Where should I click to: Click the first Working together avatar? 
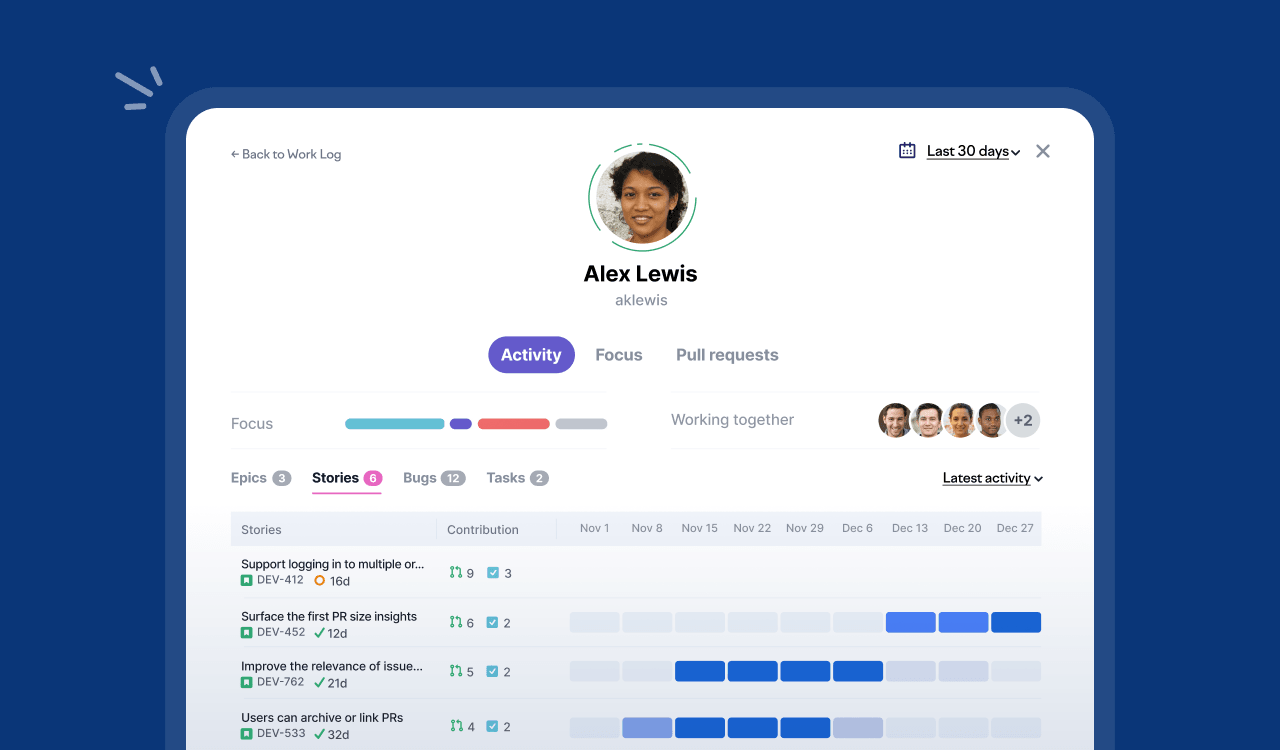pos(895,420)
